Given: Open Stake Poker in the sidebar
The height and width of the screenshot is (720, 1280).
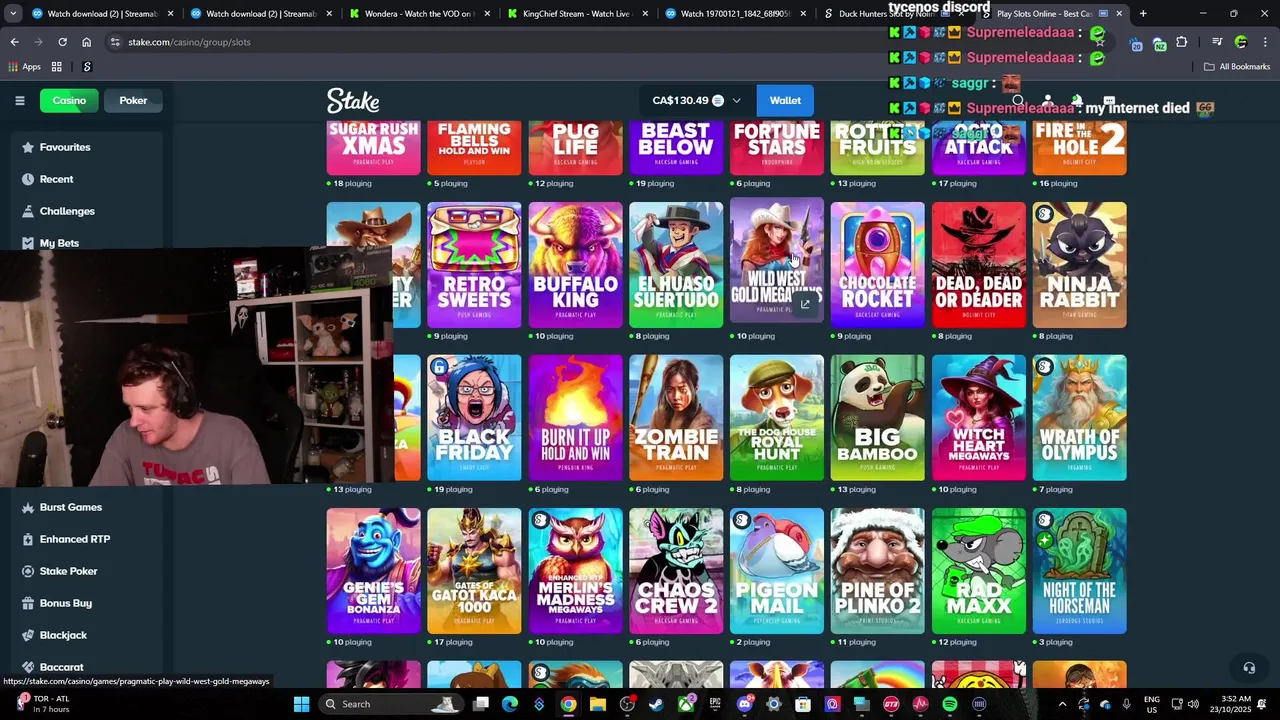Looking at the screenshot, I should coord(68,571).
